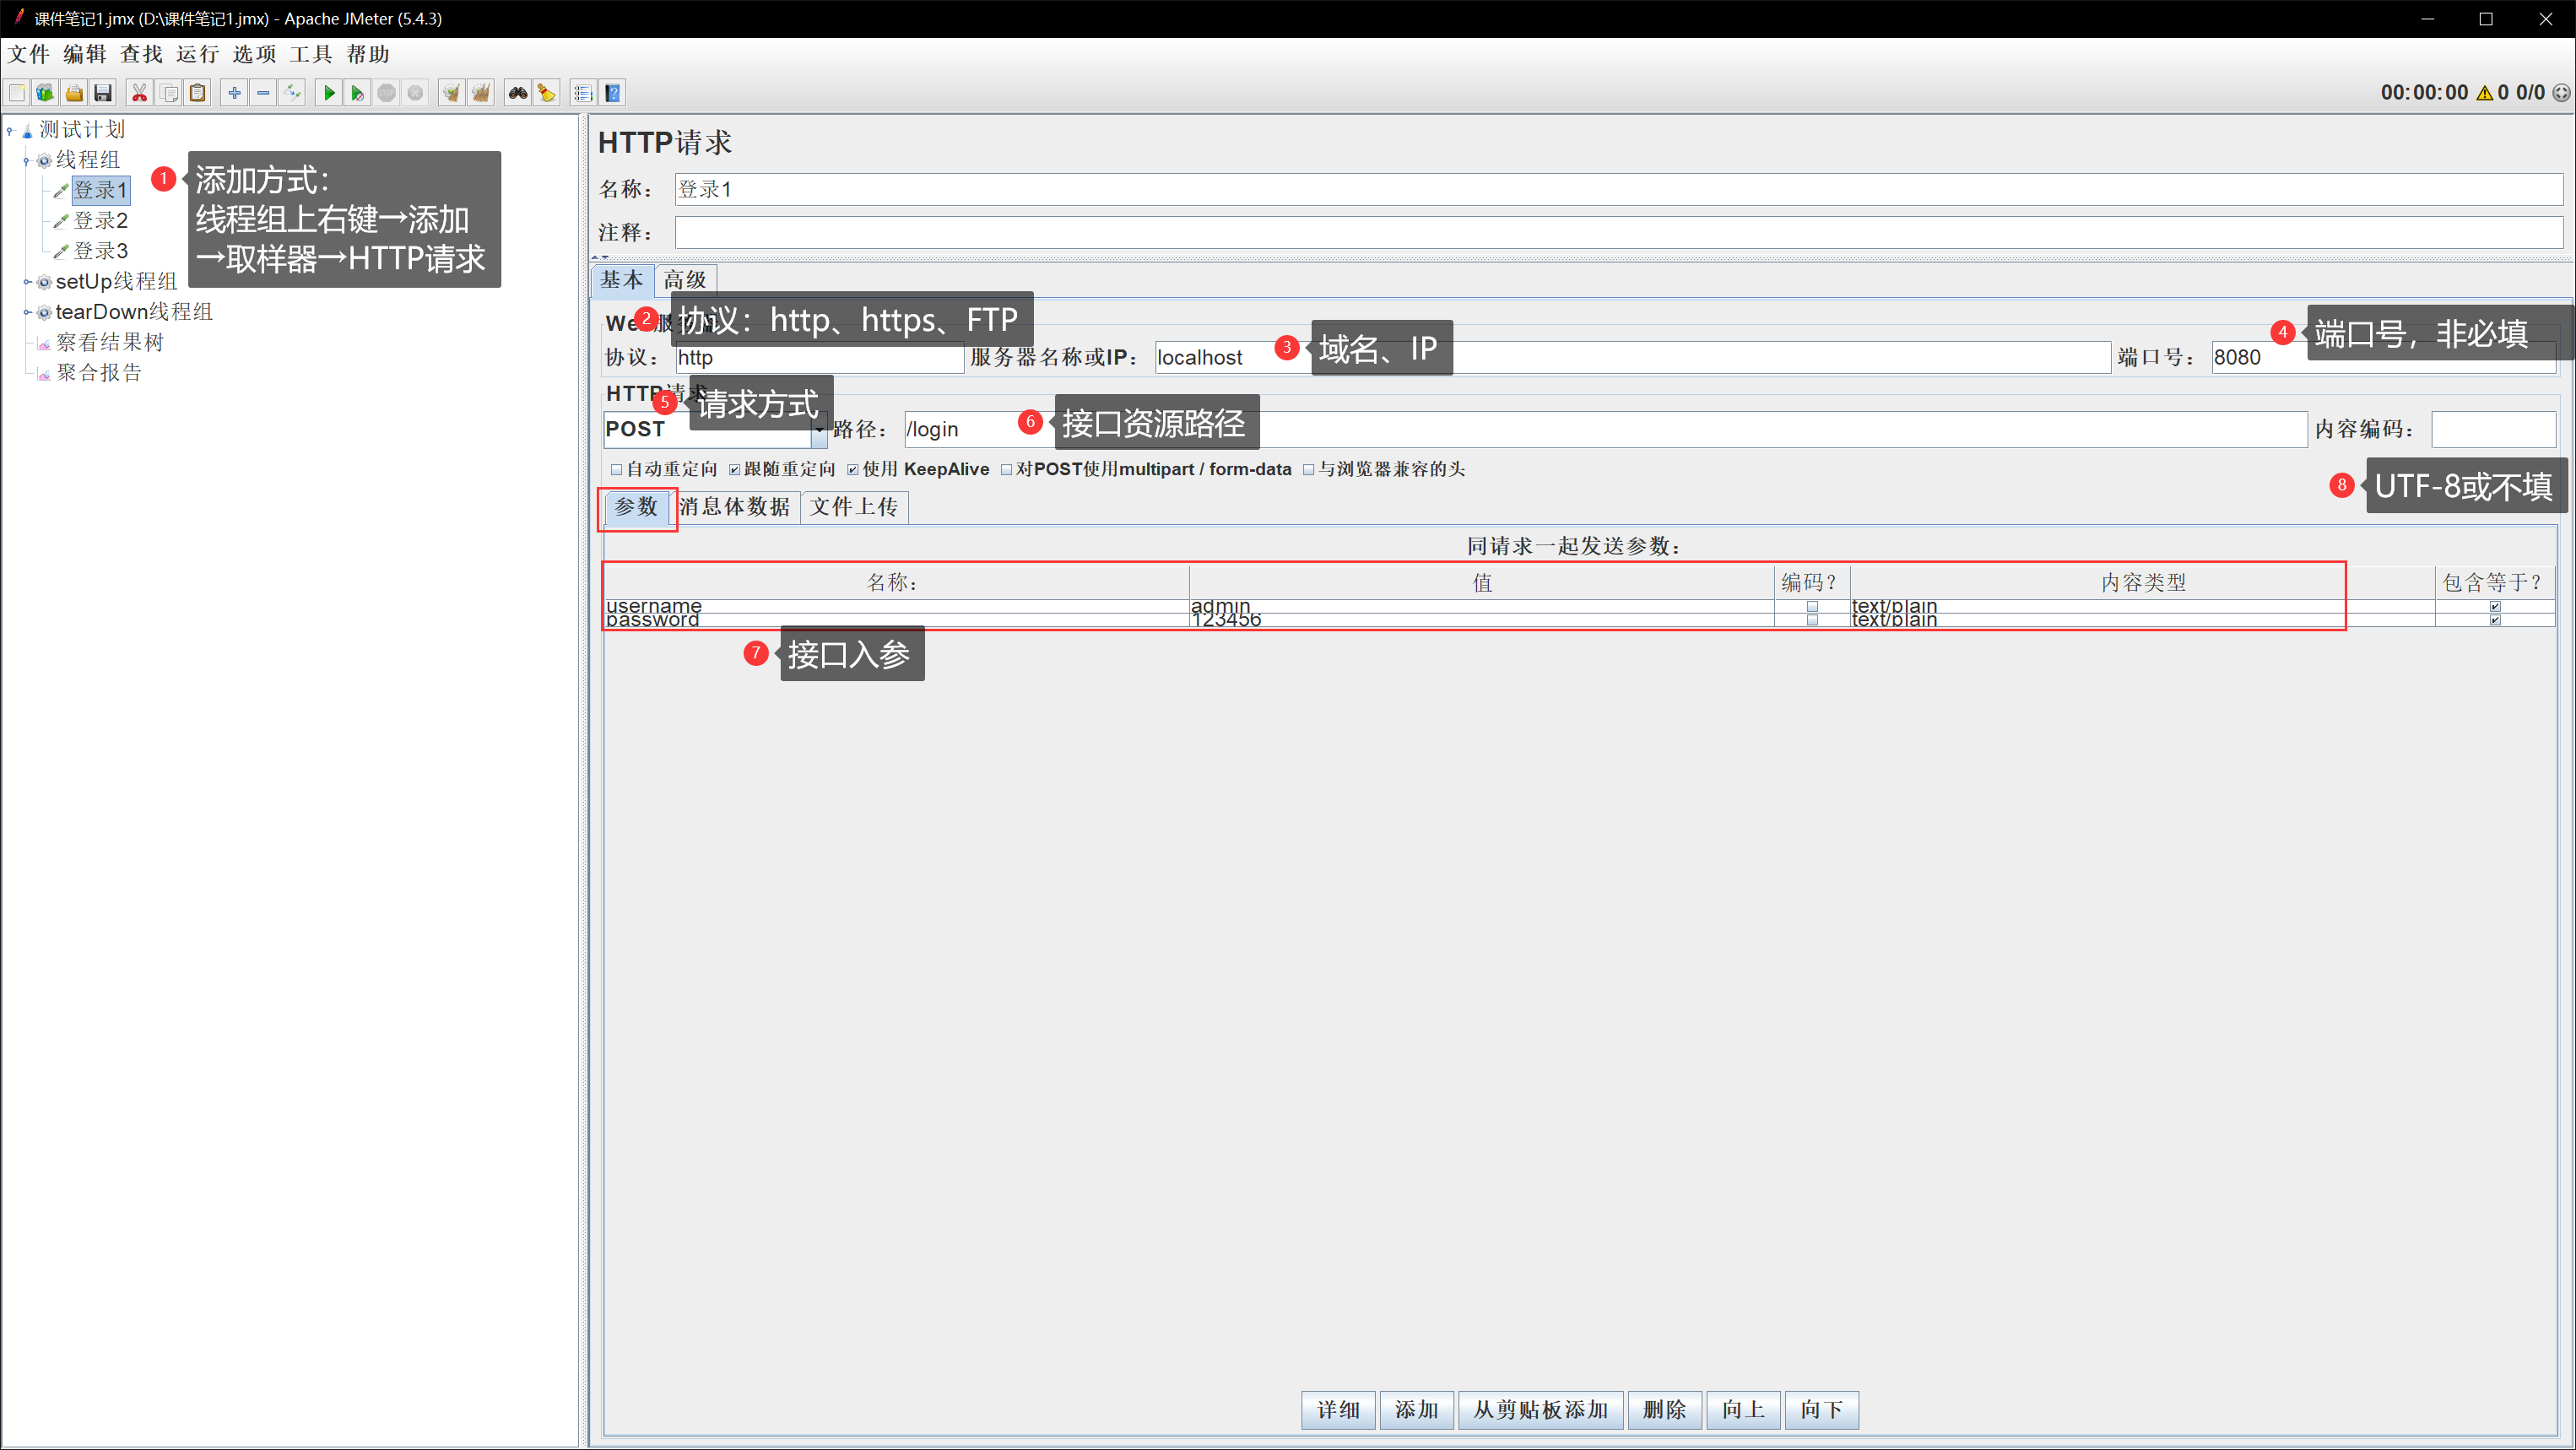Click the 从剪贴板添加 button
The image size is (2576, 1450).
coord(1540,1410)
